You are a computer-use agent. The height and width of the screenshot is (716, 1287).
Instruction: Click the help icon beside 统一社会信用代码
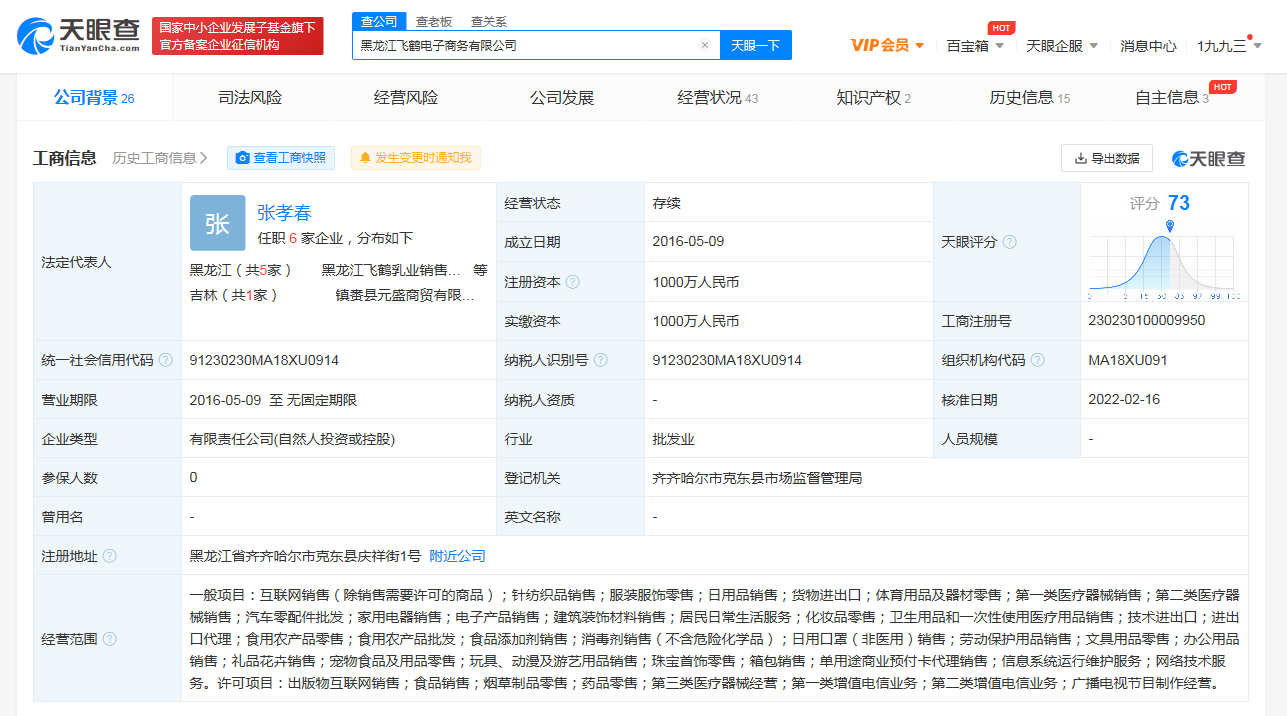click(166, 360)
